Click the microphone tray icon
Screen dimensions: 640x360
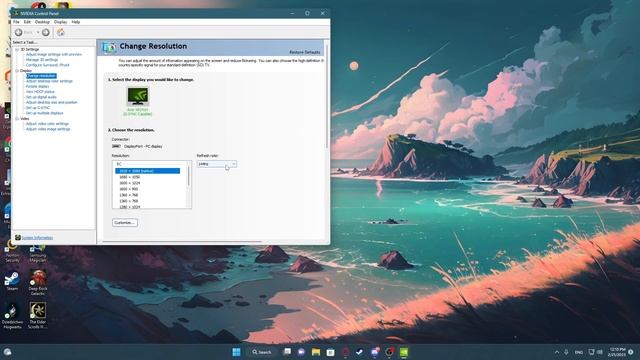pyautogui.click(x=567, y=352)
